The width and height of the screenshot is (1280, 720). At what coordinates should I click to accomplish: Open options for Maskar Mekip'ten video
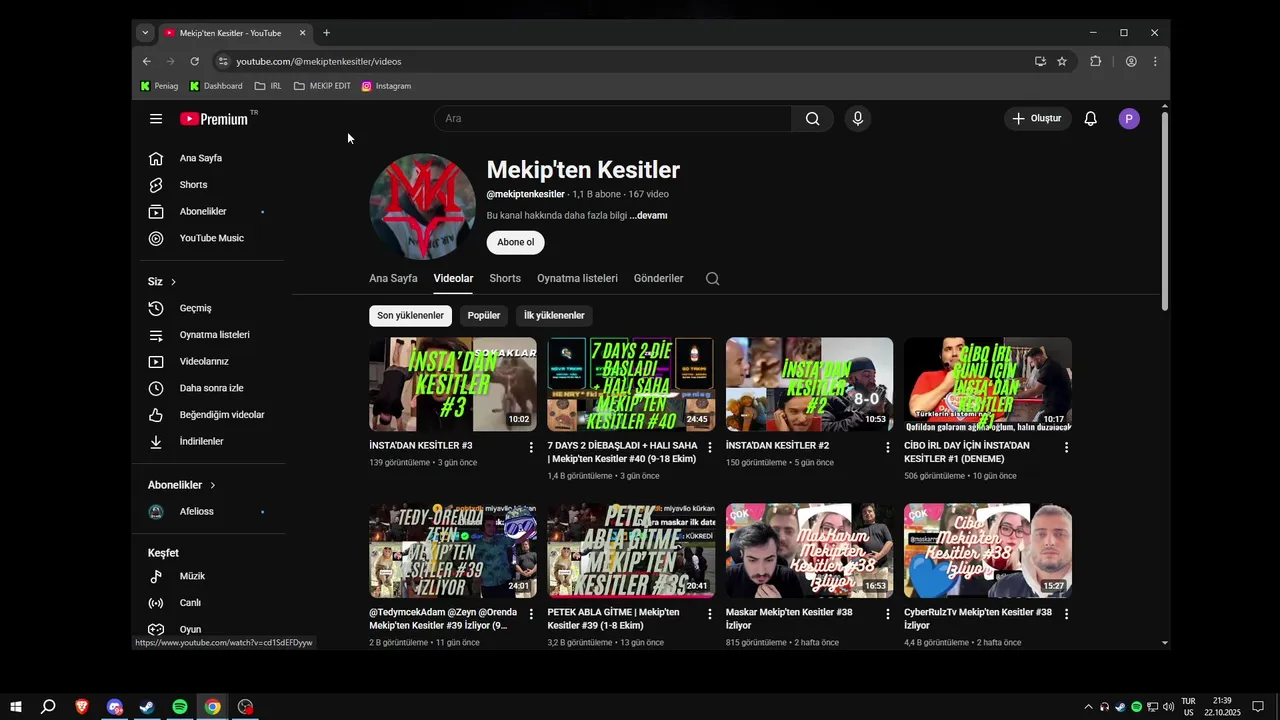(x=887, y=614)
